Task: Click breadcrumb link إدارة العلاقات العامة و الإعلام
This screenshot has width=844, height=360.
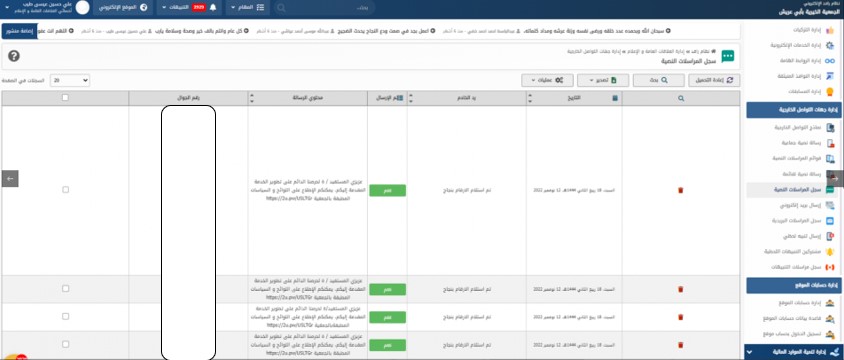Action: click(657, 51)
